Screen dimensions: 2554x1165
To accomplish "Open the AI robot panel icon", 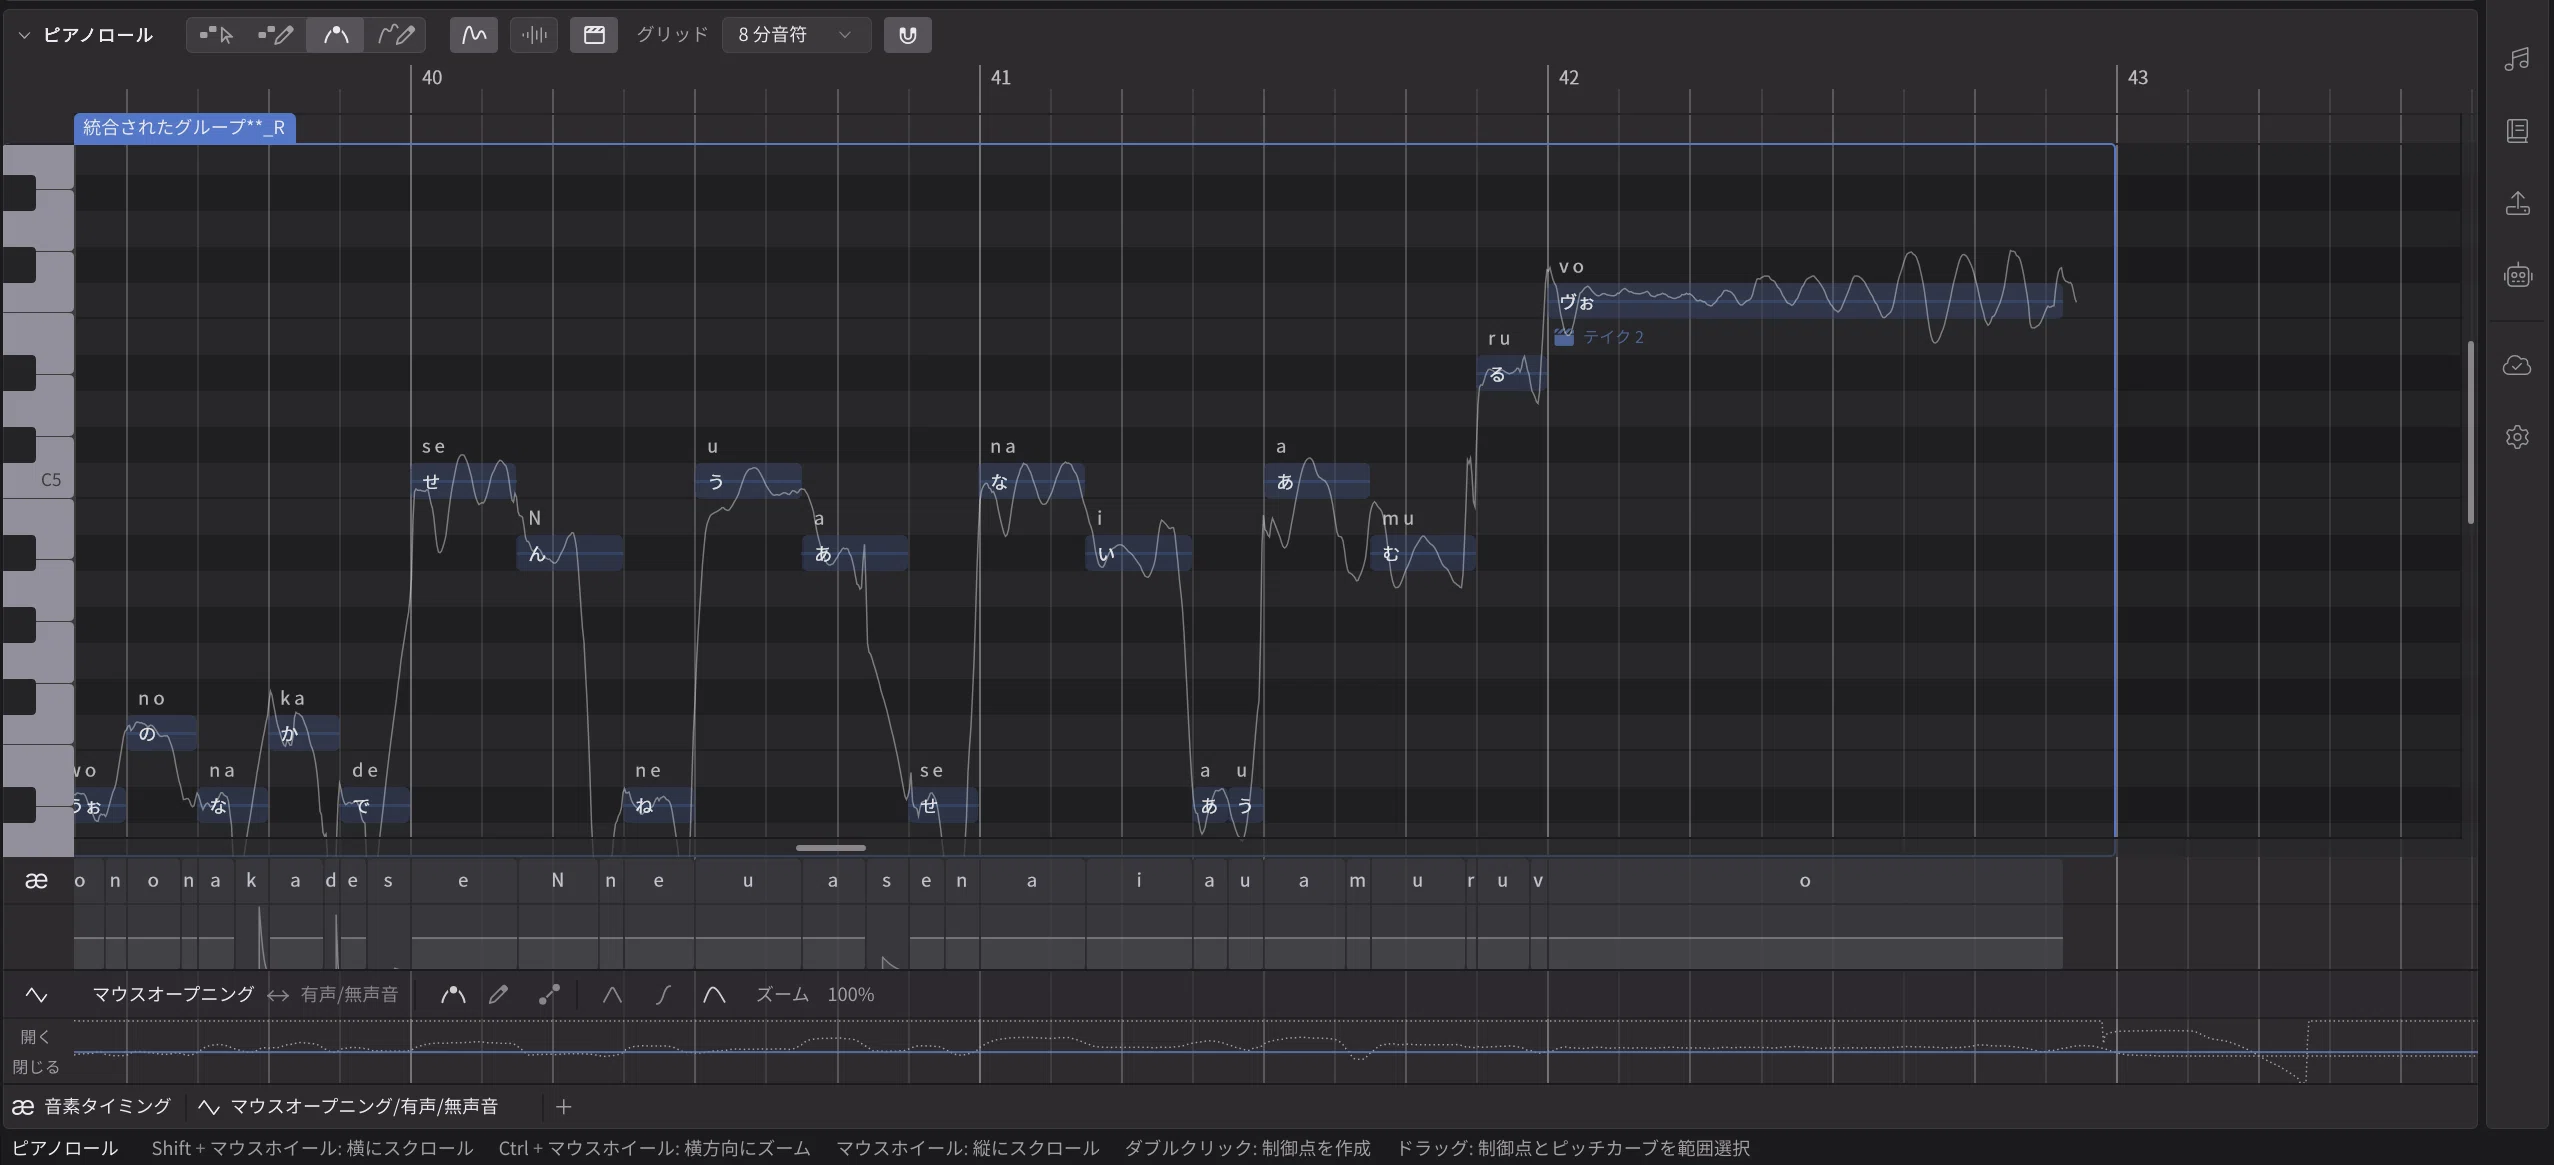I will (2518, 275).
